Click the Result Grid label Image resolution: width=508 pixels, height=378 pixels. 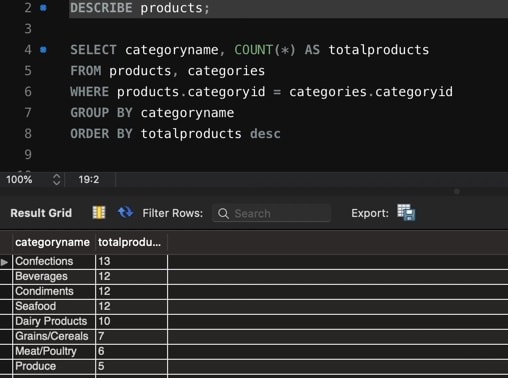(x=41, y=213)
